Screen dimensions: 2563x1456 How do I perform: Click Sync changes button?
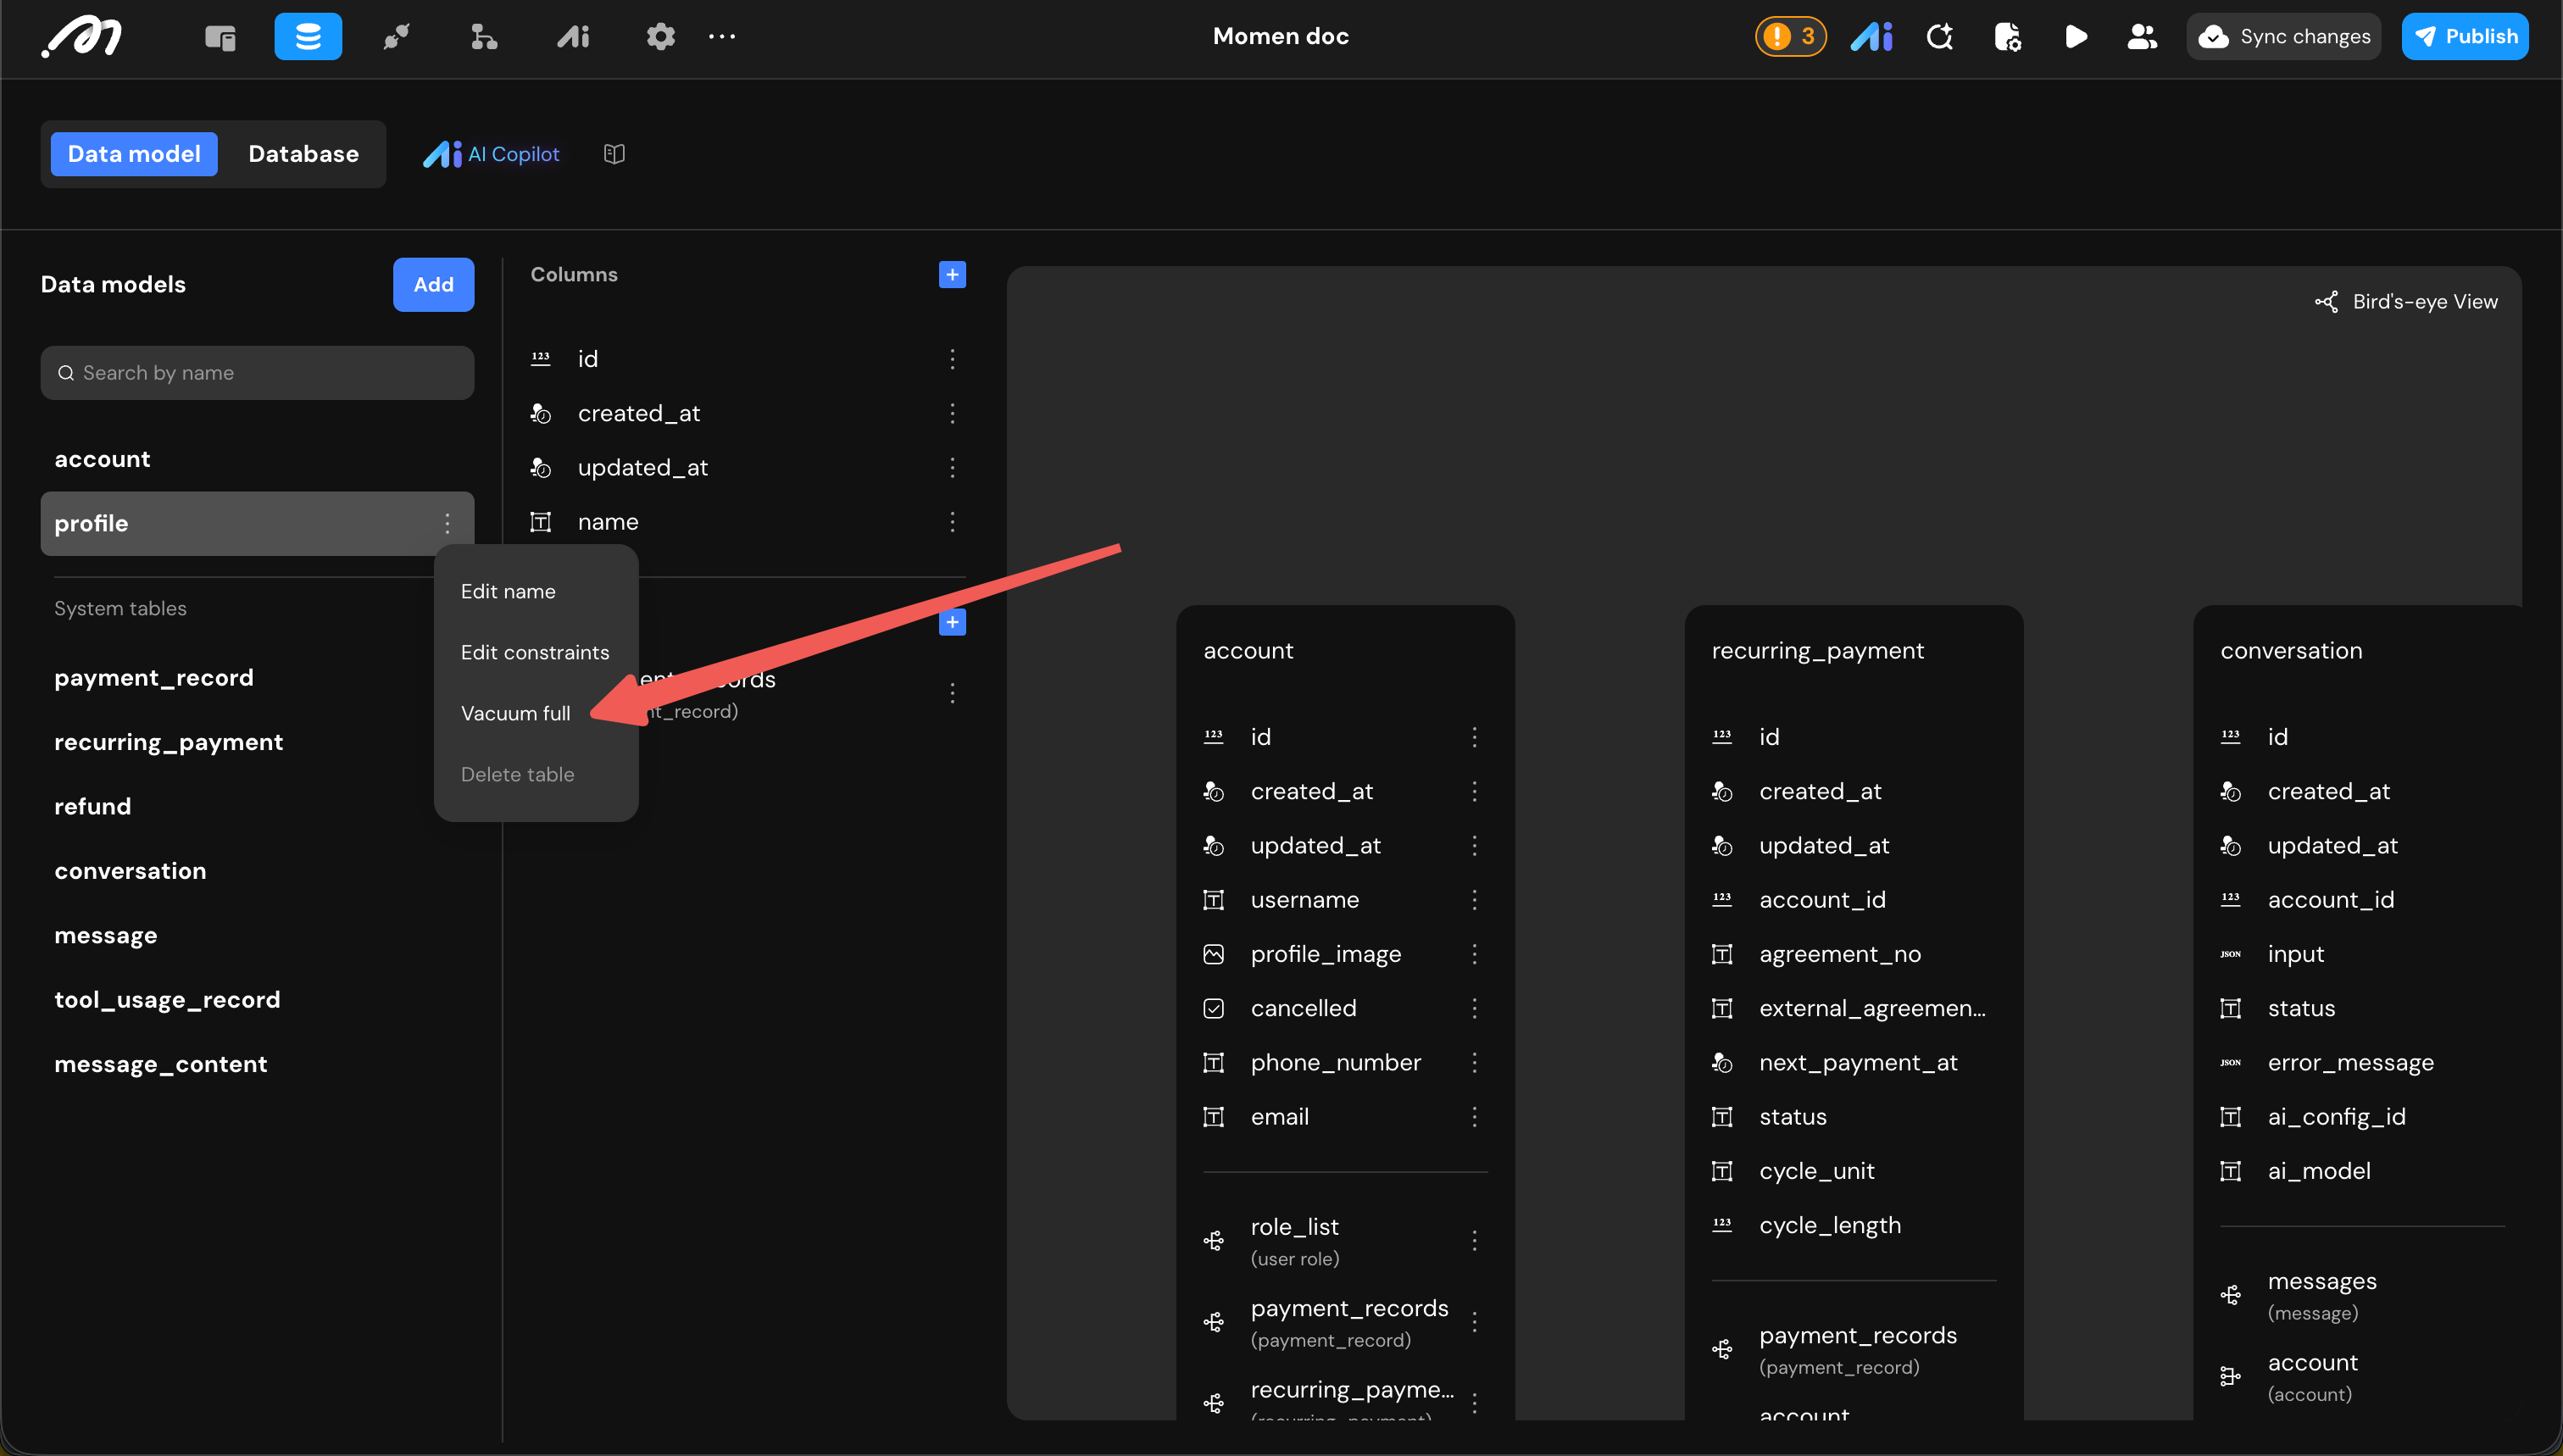(2284, 37)
